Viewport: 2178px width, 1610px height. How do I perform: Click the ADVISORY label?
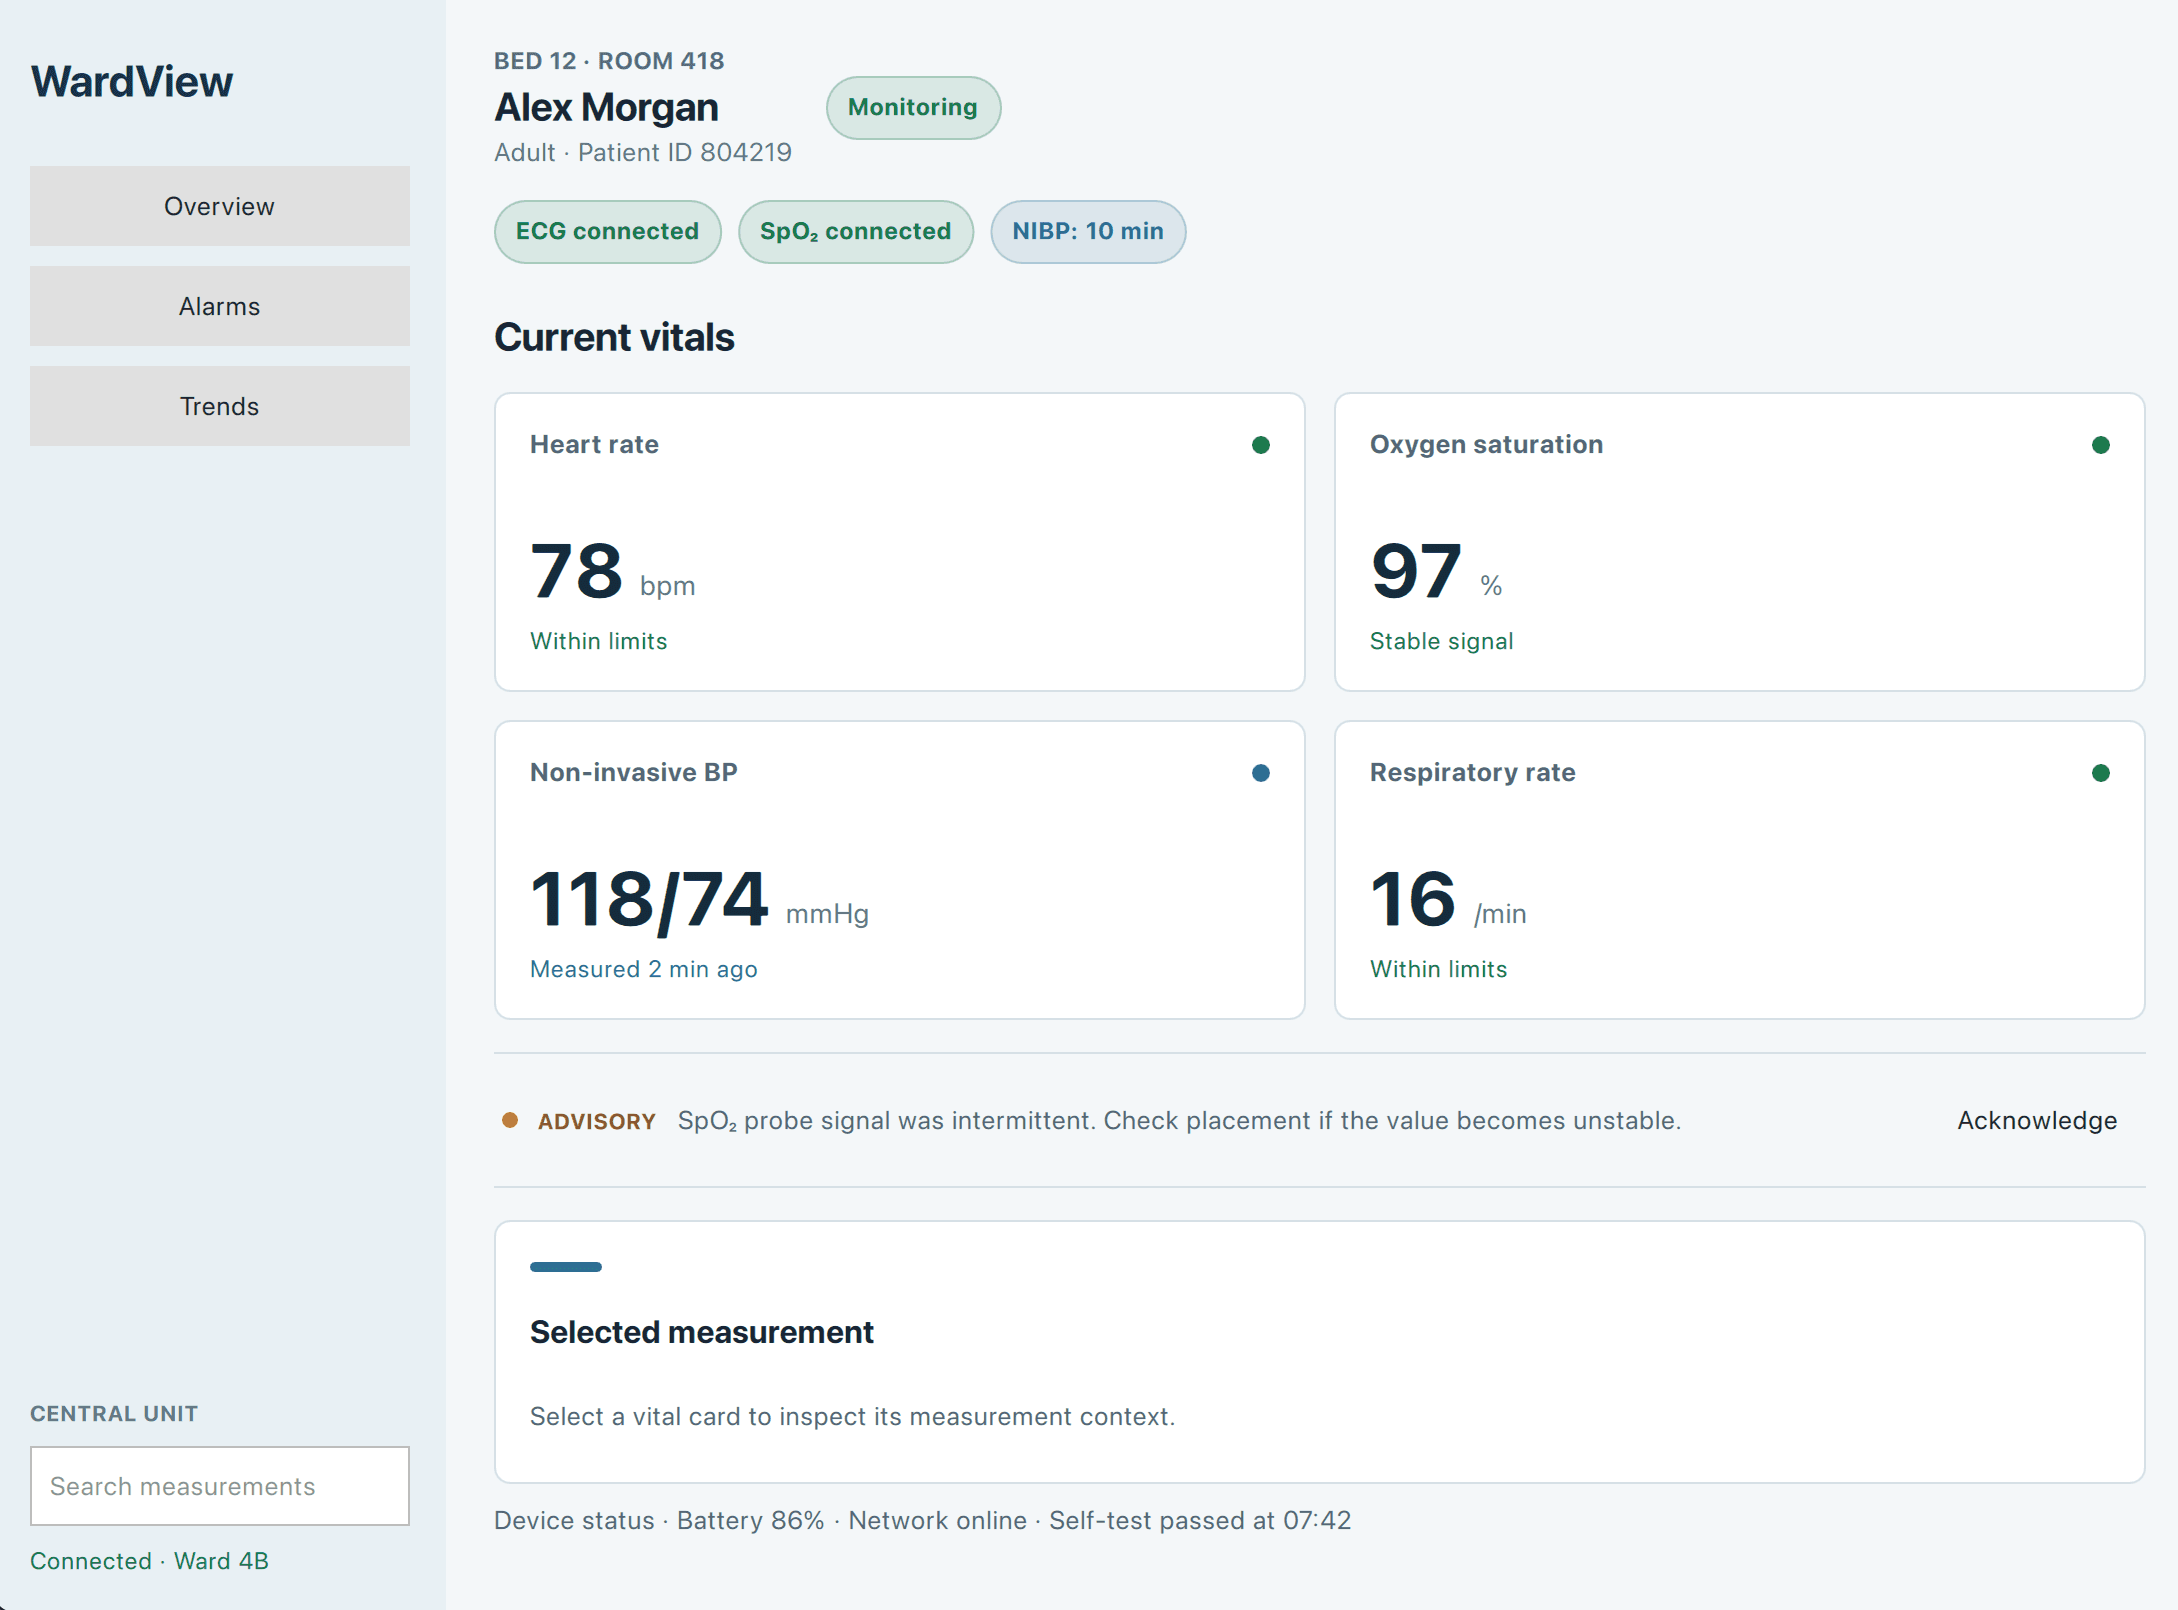coord(597,1121)
